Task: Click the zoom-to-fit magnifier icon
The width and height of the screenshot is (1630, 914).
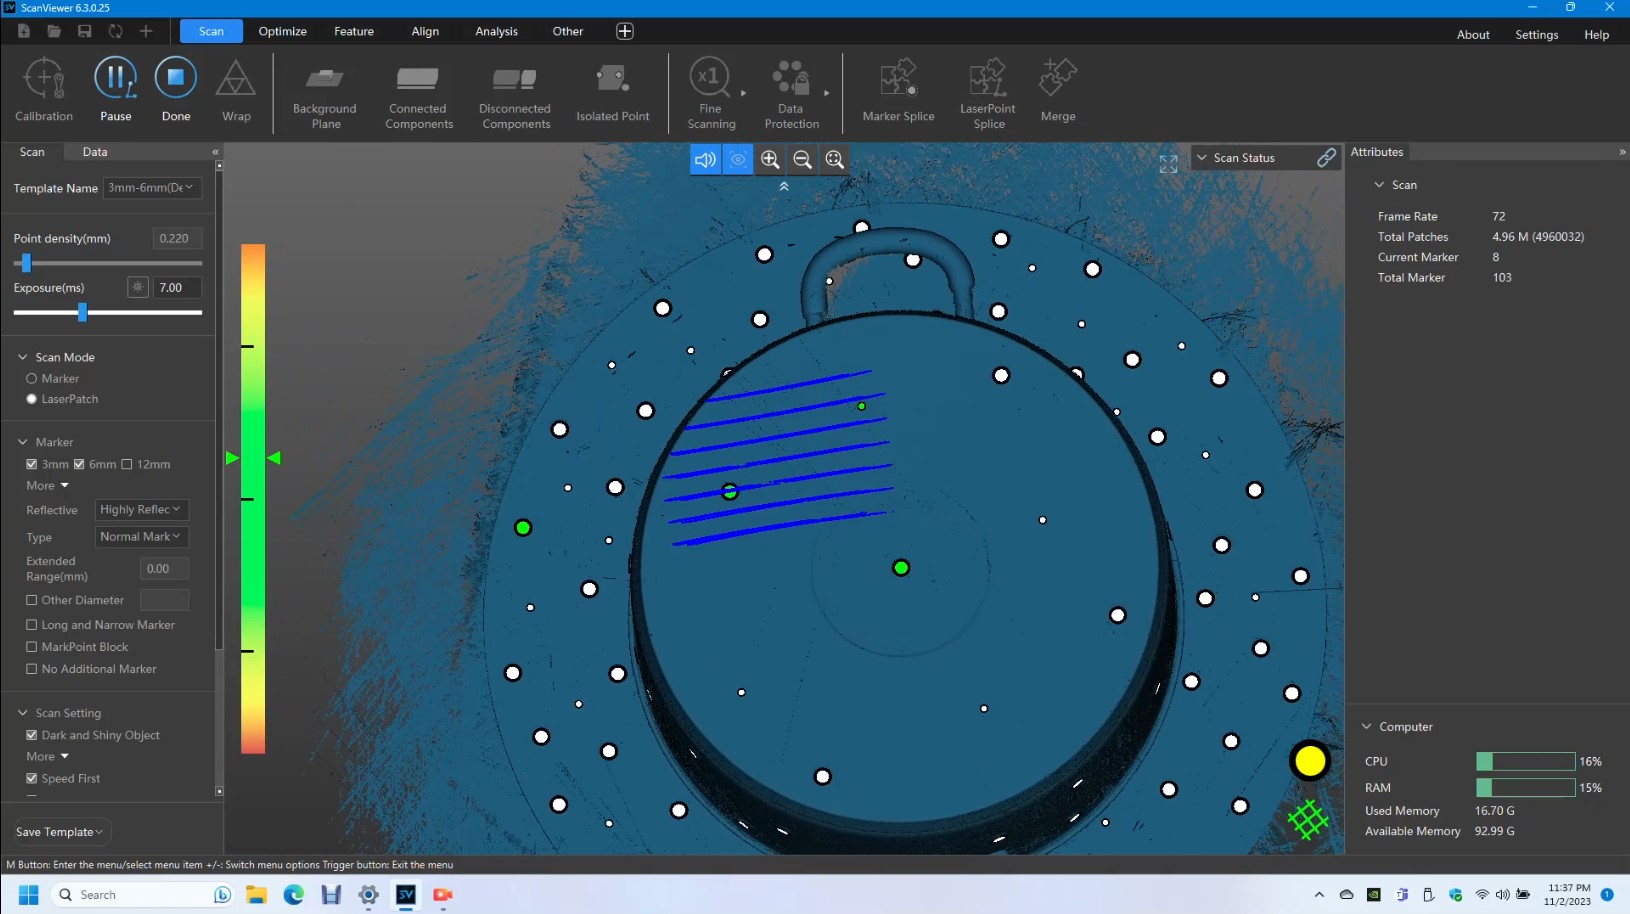Action: tap(835, 159)
